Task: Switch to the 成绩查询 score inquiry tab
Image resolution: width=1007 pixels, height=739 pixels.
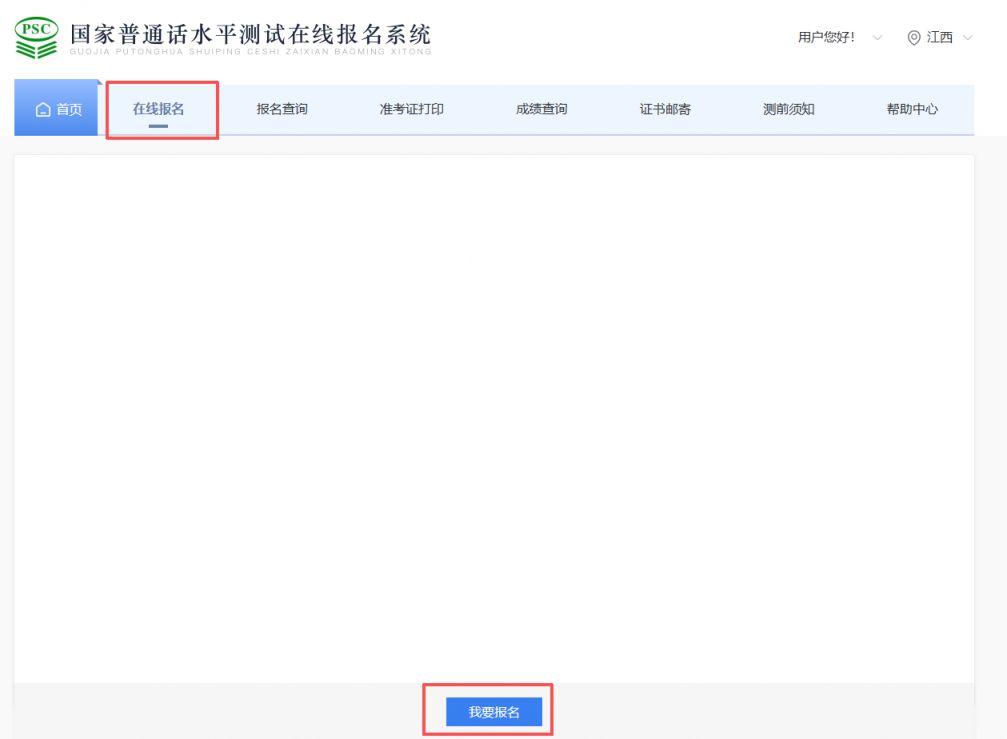Action: pos(541,109)
